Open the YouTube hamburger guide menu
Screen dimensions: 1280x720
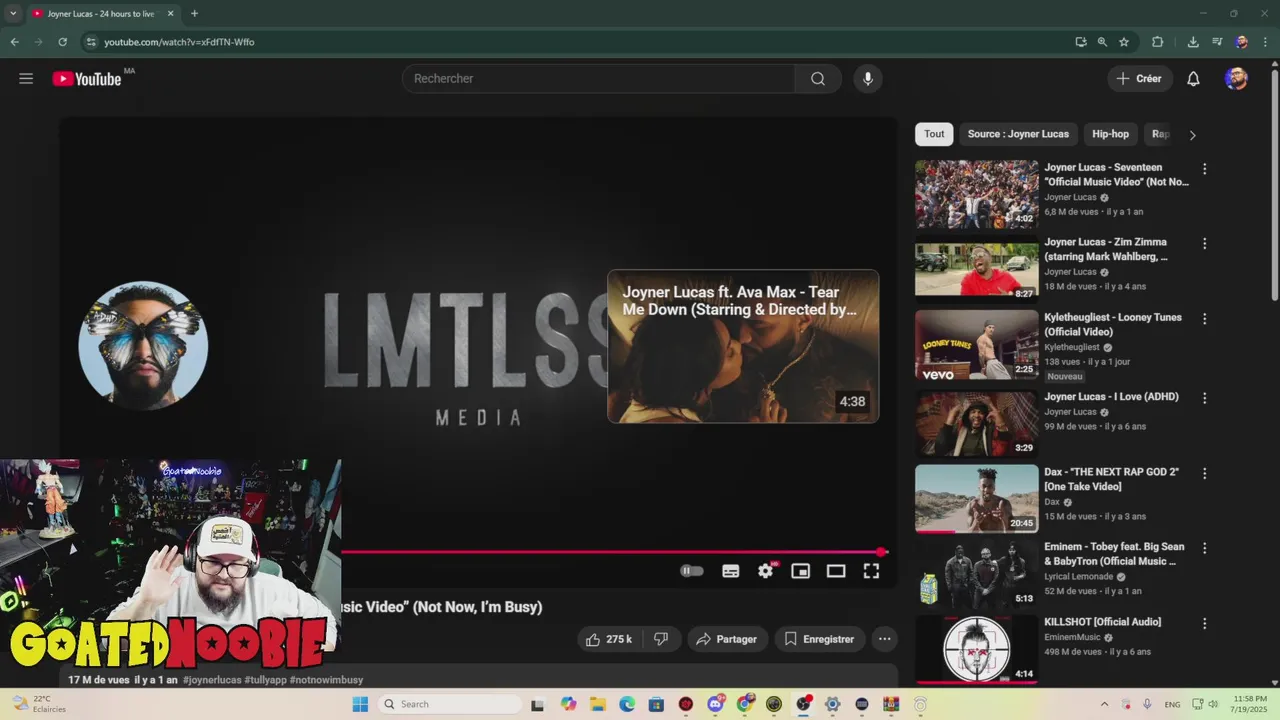[x=26, y=79]
